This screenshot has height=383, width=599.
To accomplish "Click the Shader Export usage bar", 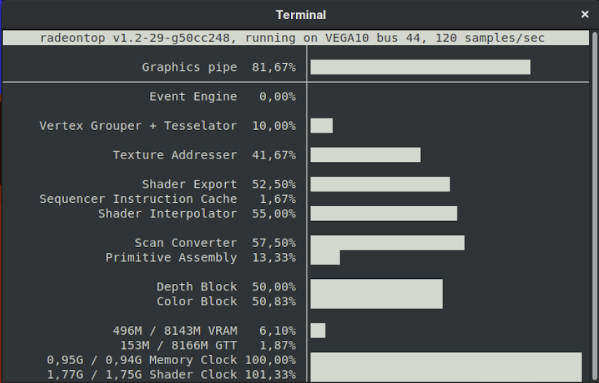I will point(380,184).
